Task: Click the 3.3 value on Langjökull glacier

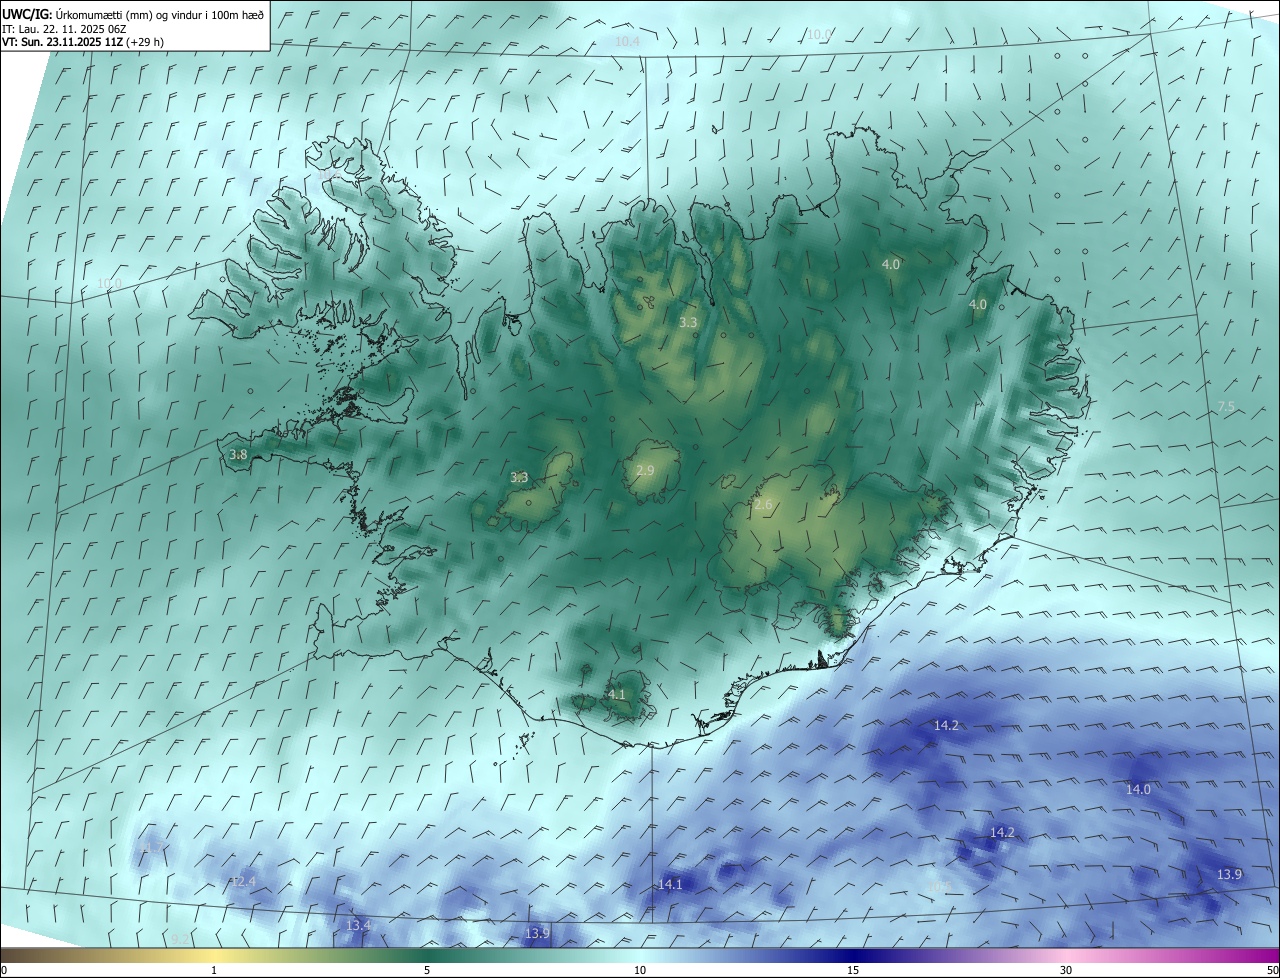Action: tap(519, 478)
